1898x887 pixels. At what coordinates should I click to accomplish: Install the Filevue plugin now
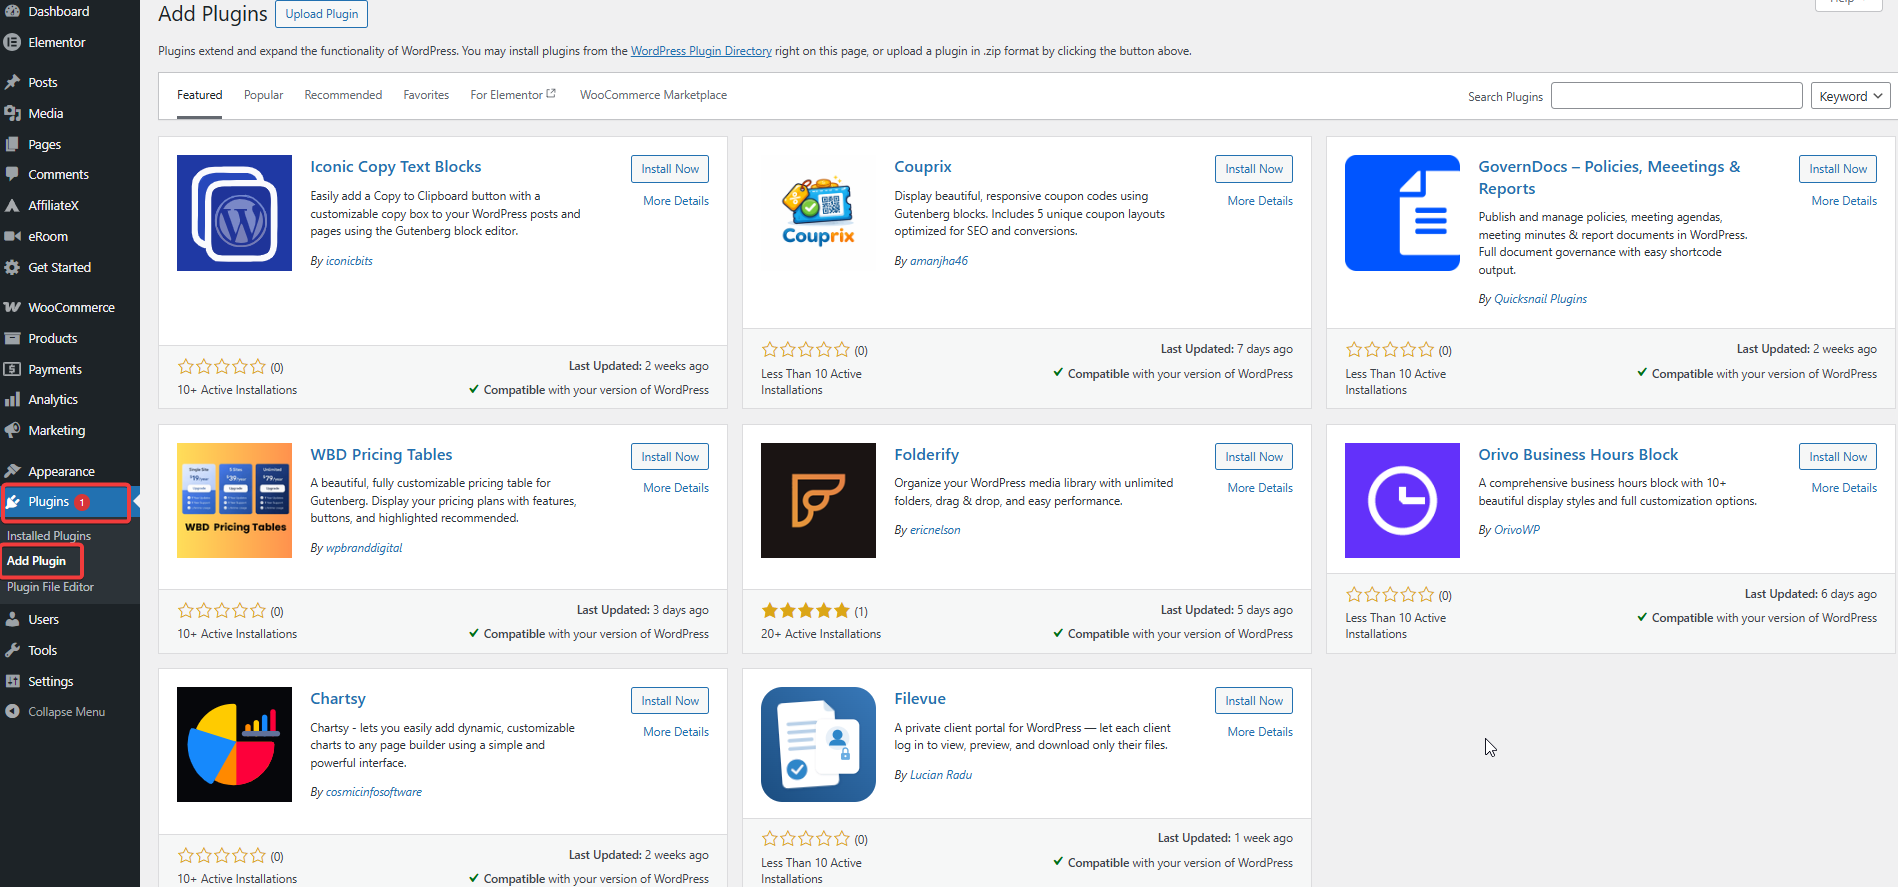point(1254,701)
